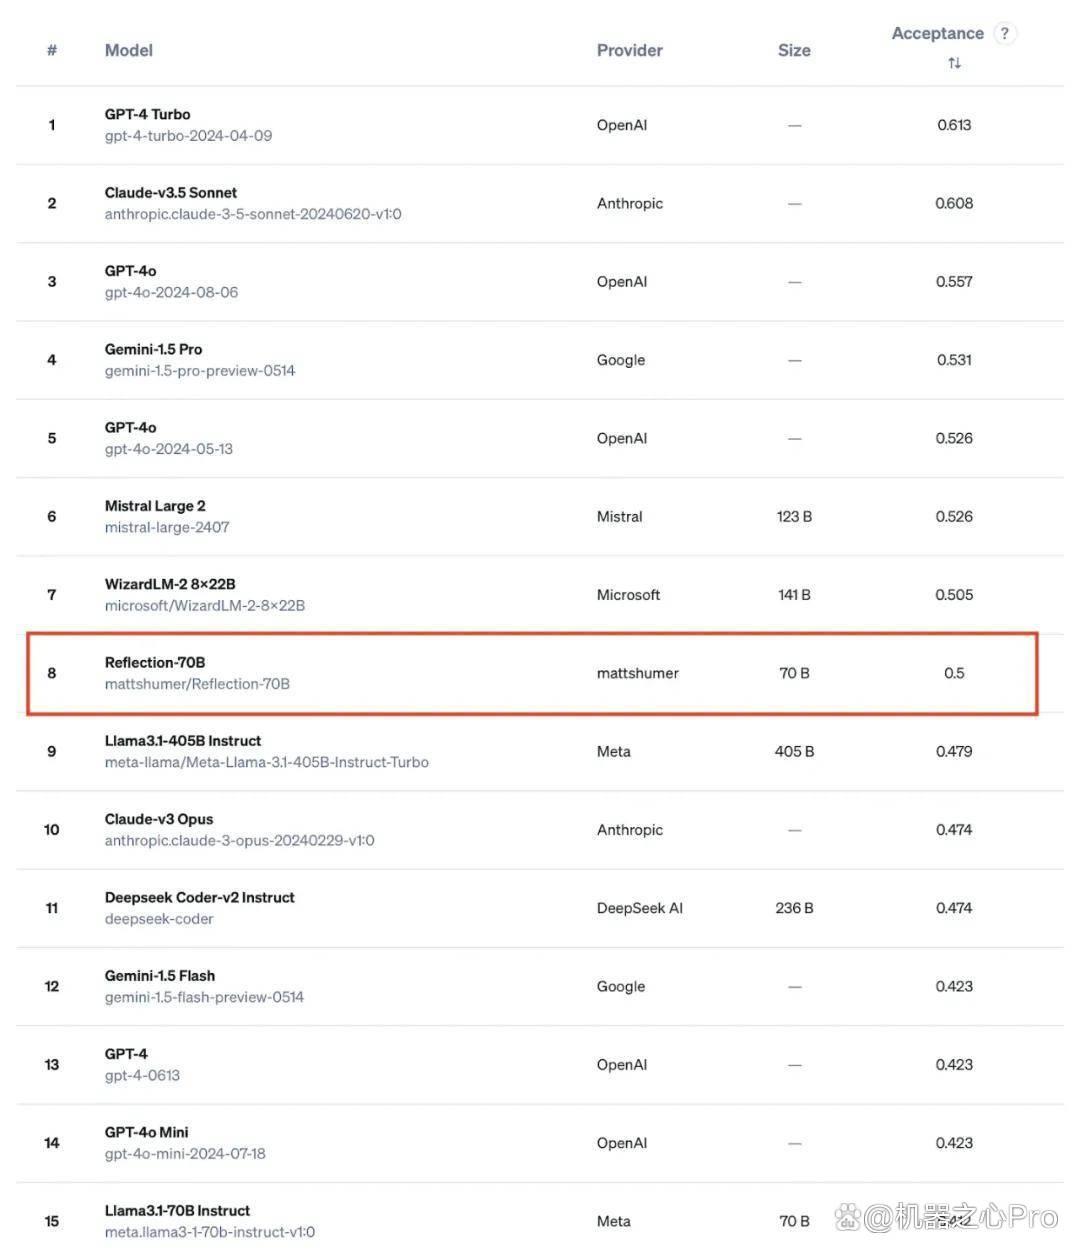
Task: Select the Gemini-1.5 Flash row
Action: click(540, 986)
